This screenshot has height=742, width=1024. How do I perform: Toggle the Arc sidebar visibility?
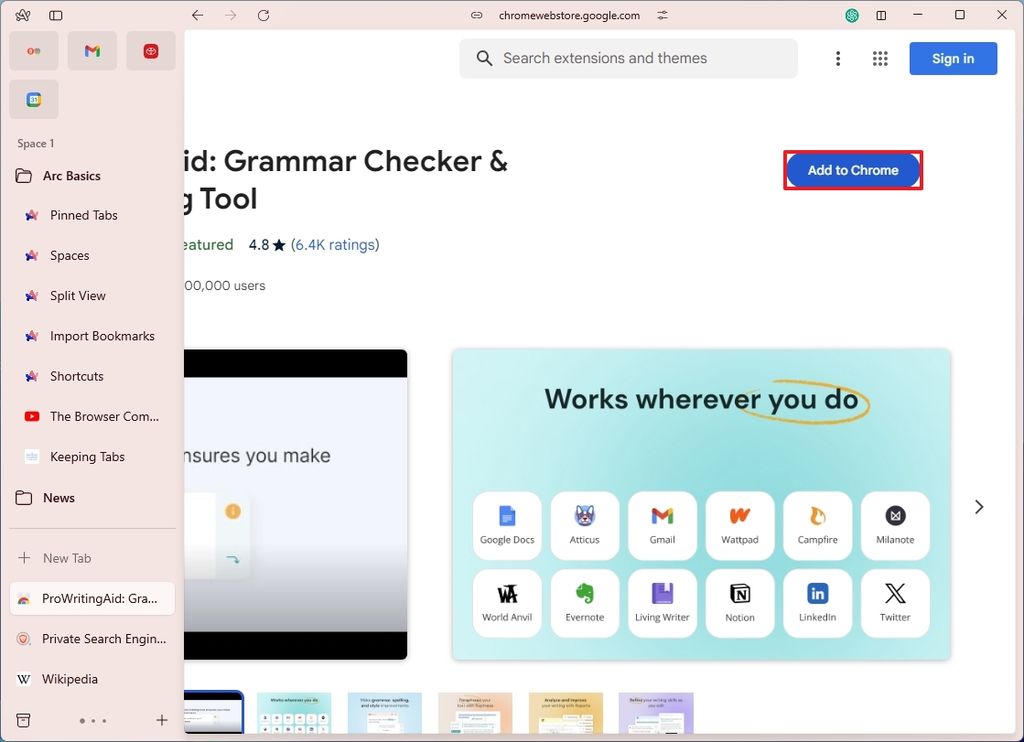pos(55,15)
